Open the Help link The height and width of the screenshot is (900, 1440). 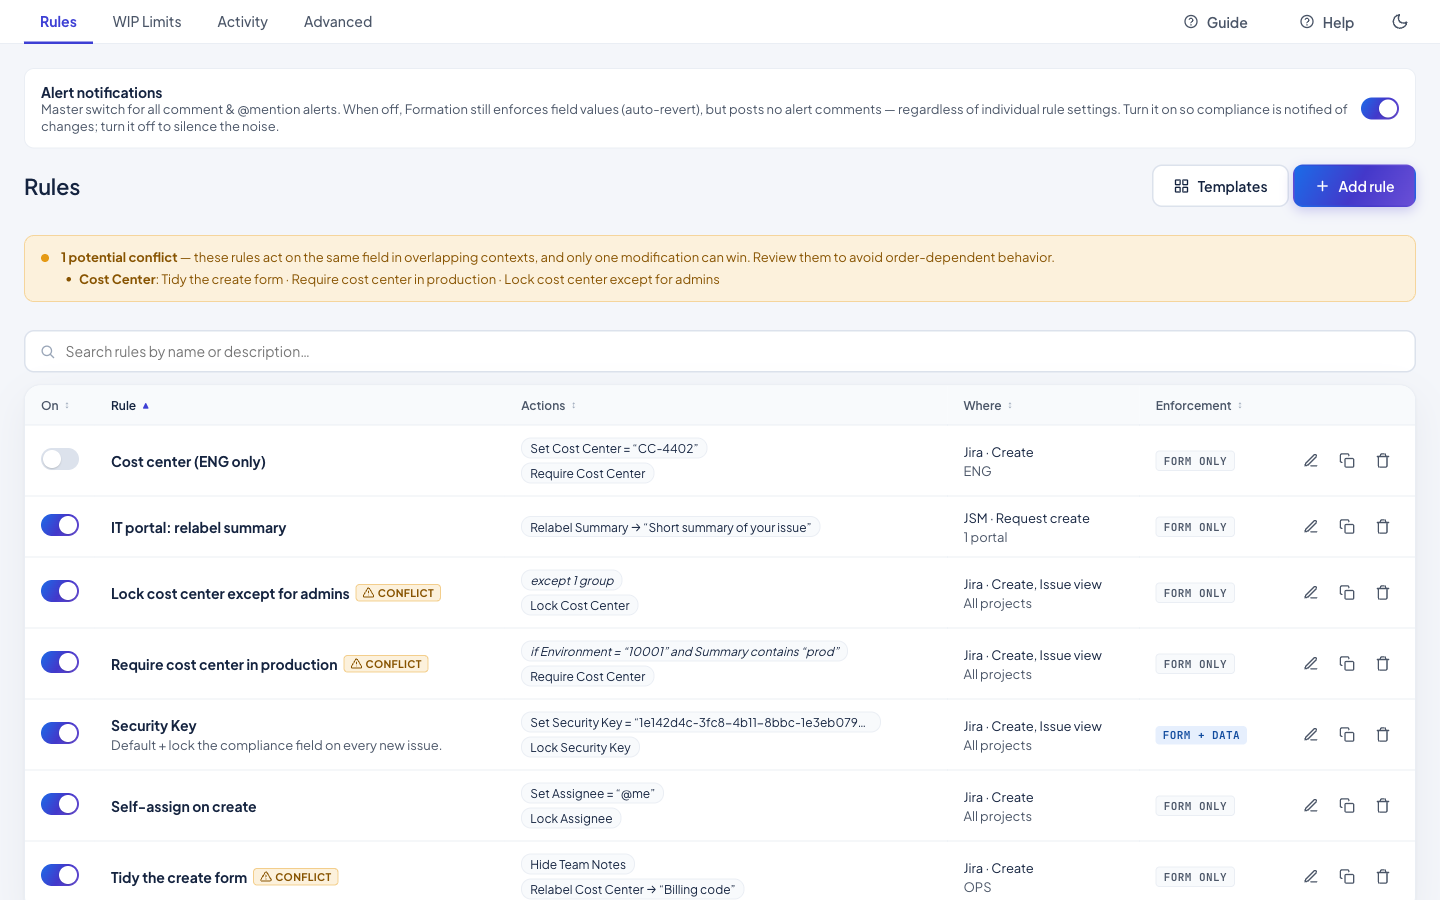pos(1326,22)
